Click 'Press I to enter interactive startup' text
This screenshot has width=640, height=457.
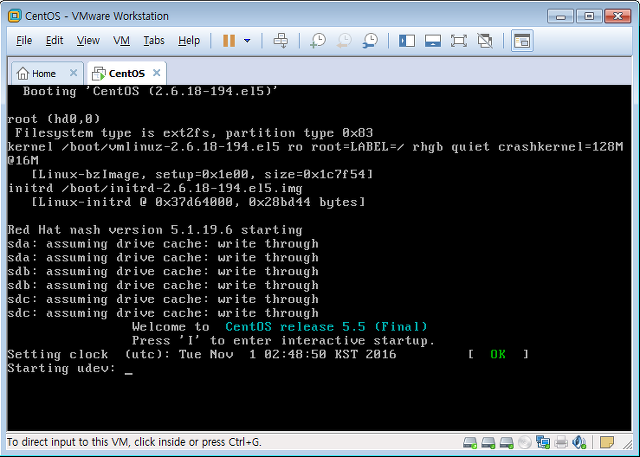click(284, 341)
